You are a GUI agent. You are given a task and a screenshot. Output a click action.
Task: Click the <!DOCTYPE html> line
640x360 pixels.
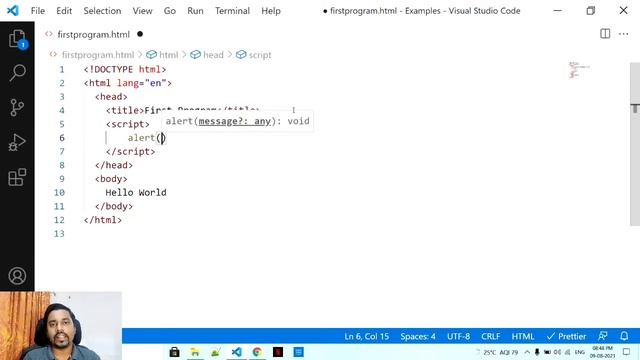(x=125, y=69)
